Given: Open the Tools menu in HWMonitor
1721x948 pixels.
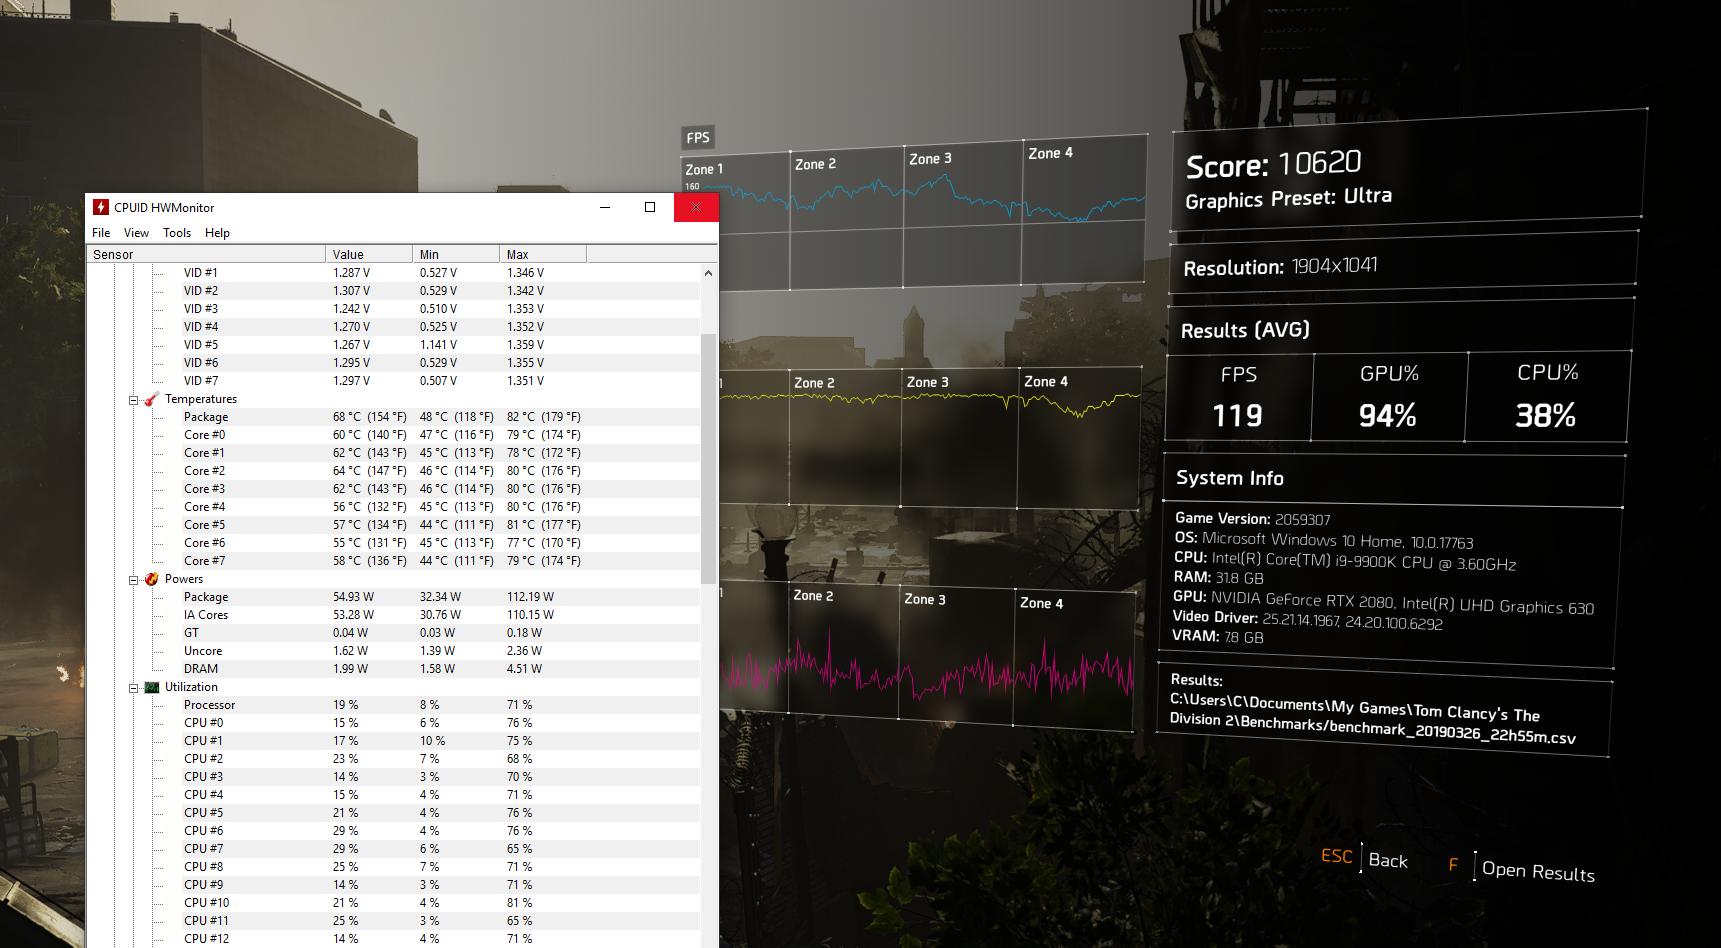Looking at the screenshot, I should tap(177, 233).
